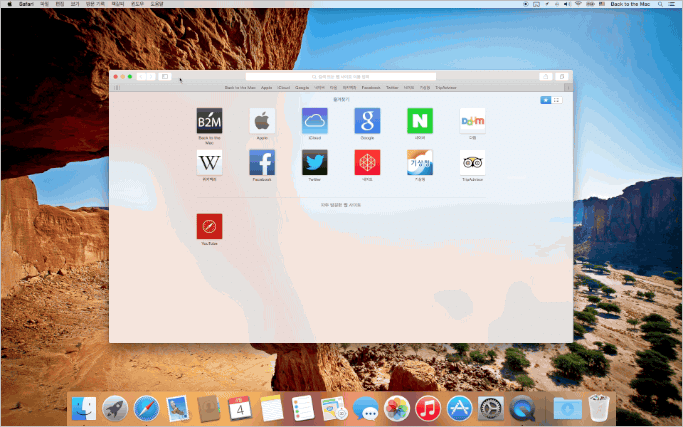The image size is (683, 427).
Task: Open the Google blue g favorite tile
Action: point(367,121)
